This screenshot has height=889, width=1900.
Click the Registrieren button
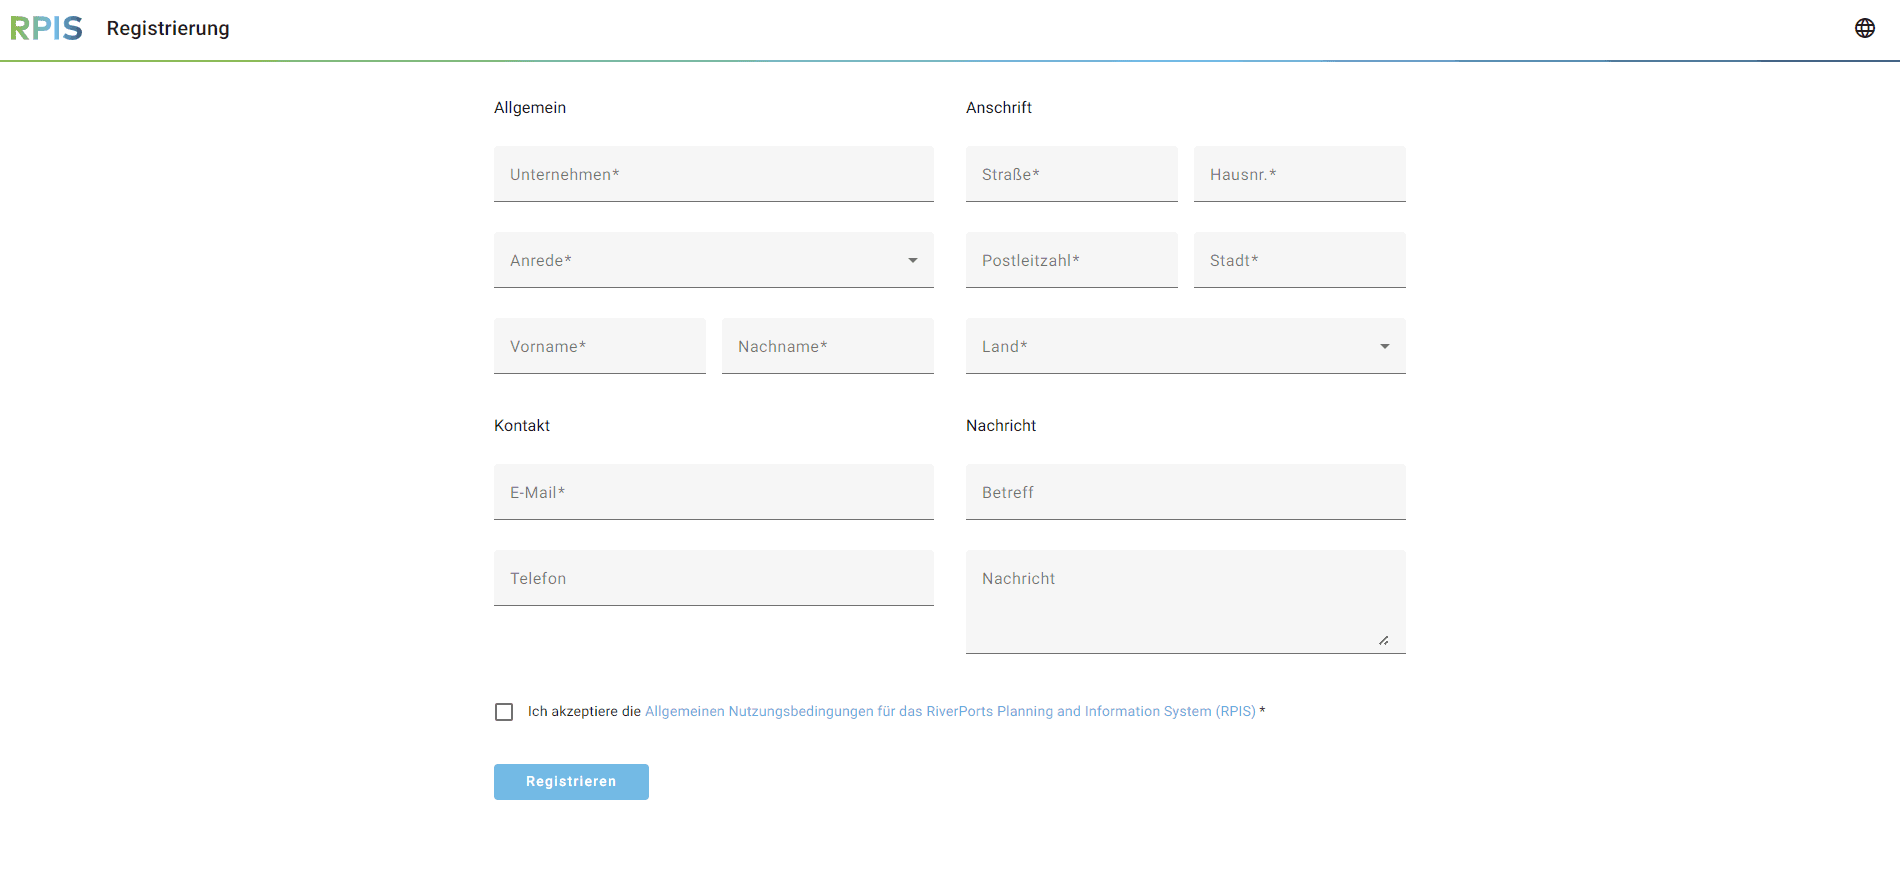571,782
